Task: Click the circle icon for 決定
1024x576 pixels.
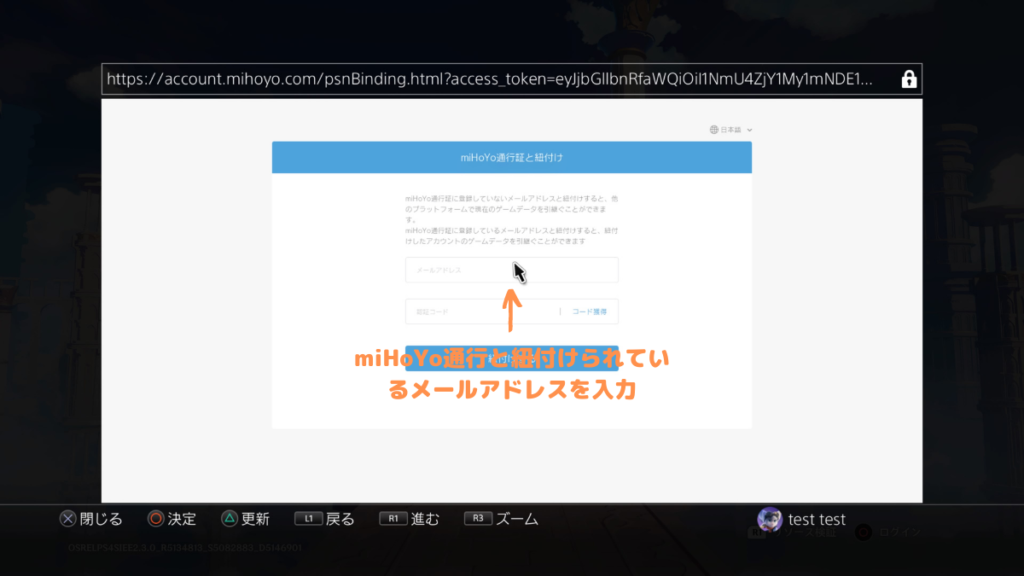Action: click(155, 519)
